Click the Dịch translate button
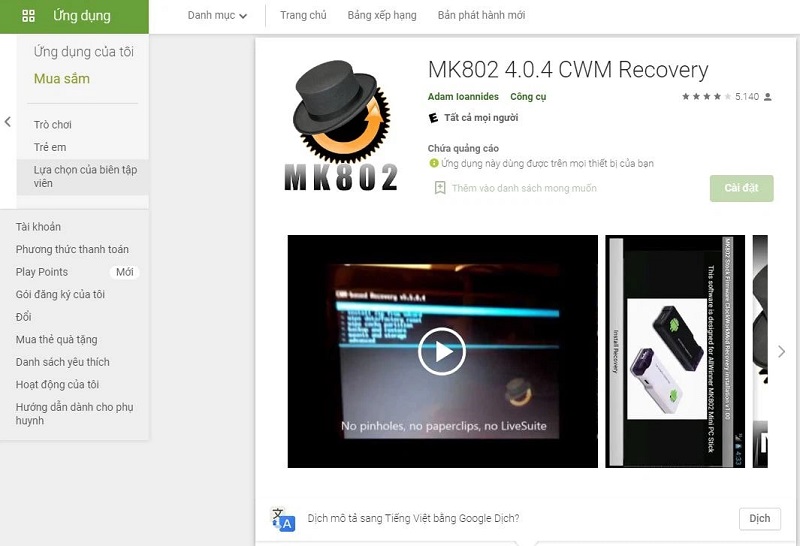800x546 pixels. [x=760, y=518]
